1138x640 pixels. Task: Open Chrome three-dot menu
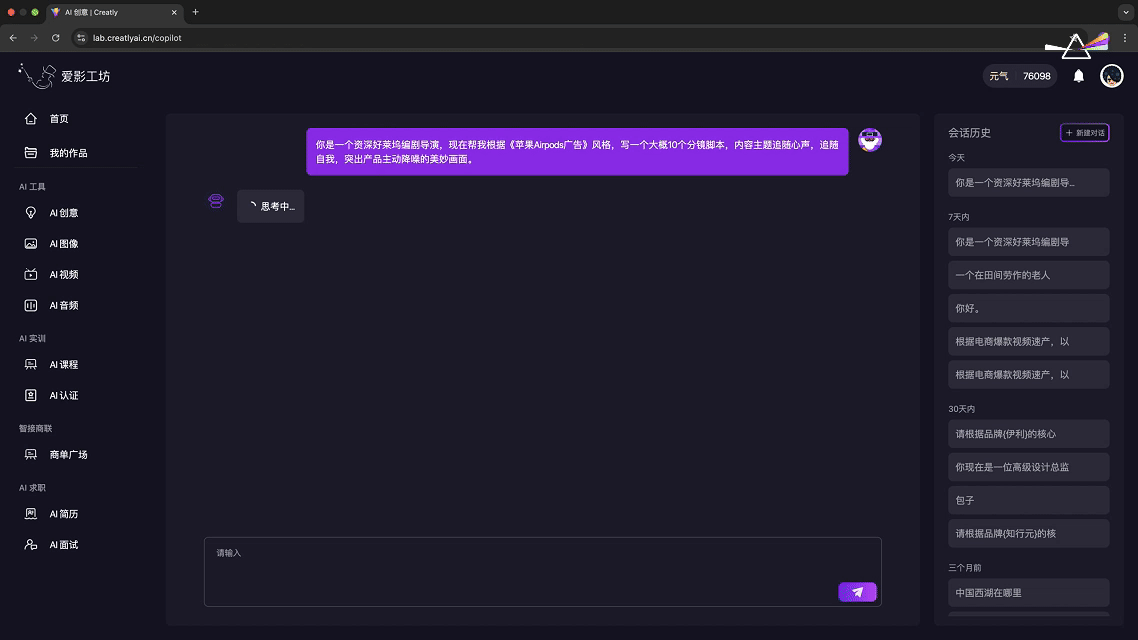tap(1125, 38)
